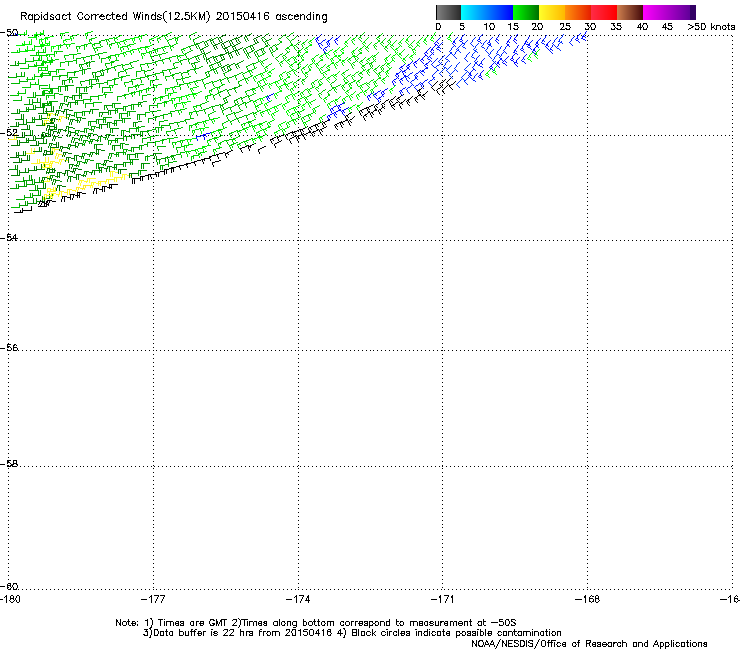Pick the green 15-20 knots legend color
The image size is (740, 650).
coord(526,12)
